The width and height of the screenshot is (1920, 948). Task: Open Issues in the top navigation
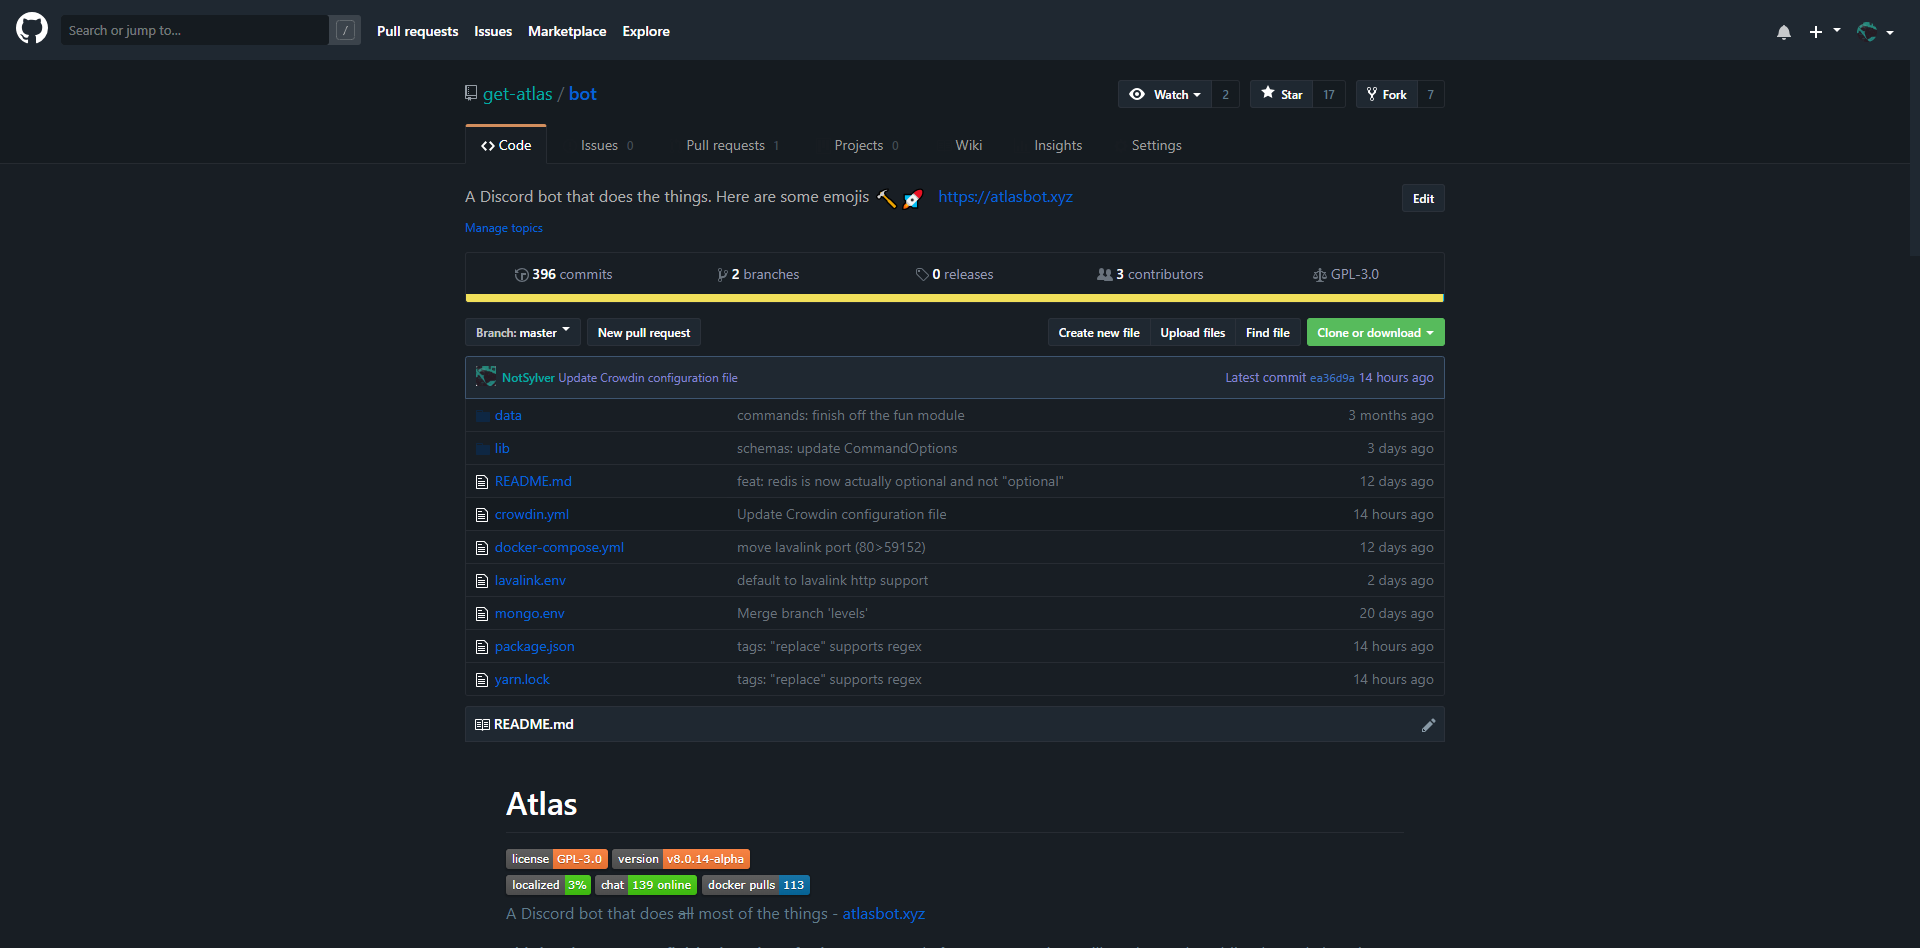[493, 31]
